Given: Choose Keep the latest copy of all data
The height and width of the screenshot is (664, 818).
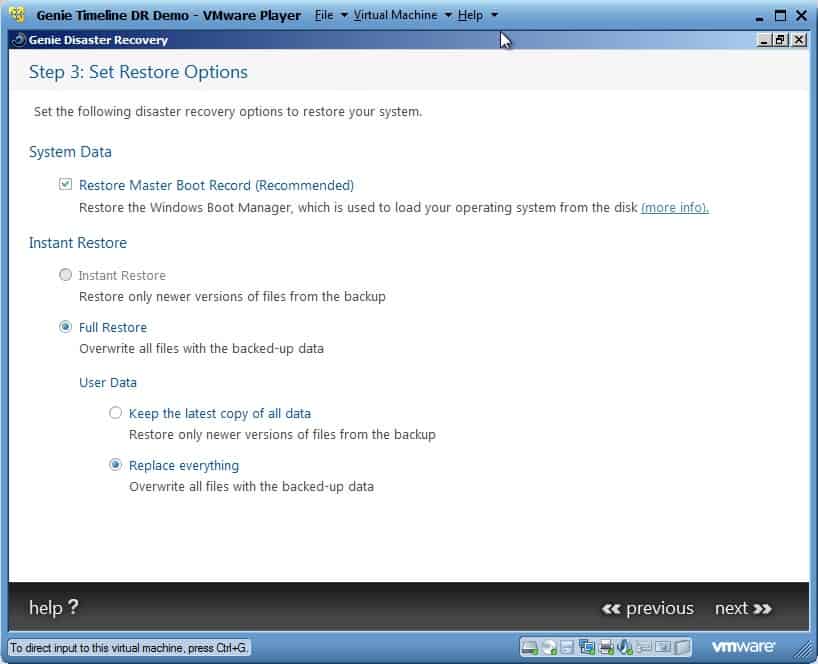Looking at the screenshot, I should tap(115, 413).
